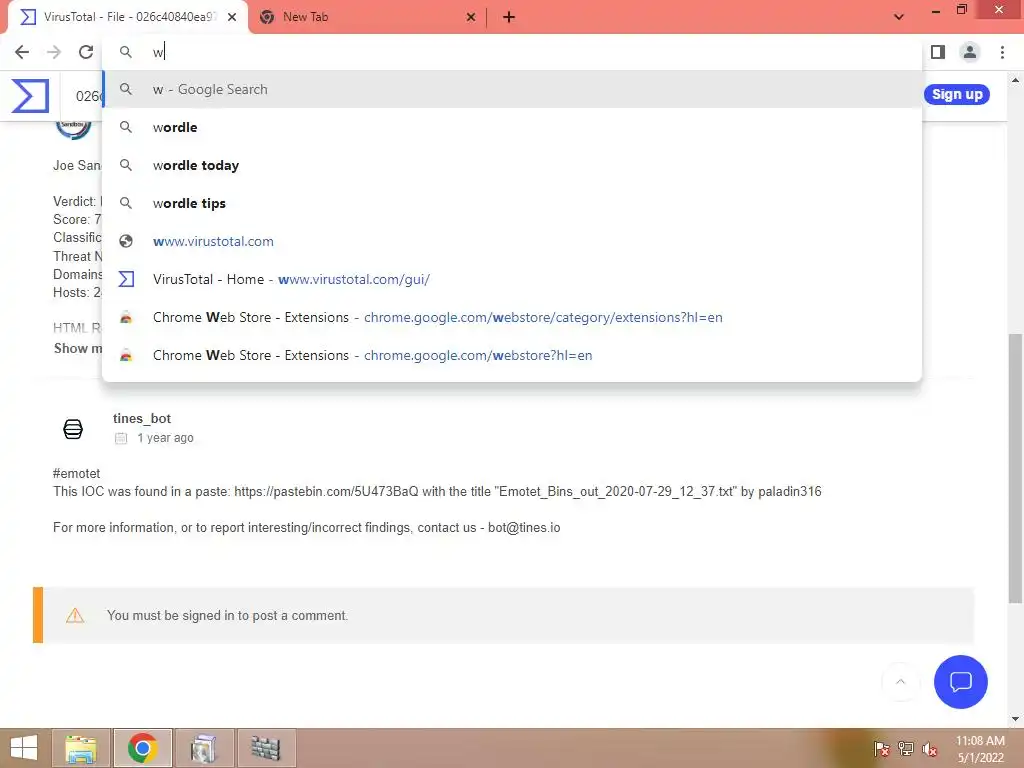This screenshot has width=1024, height=768.
Task: Open the Chrome side panel icon
Action: pos(938,52)
